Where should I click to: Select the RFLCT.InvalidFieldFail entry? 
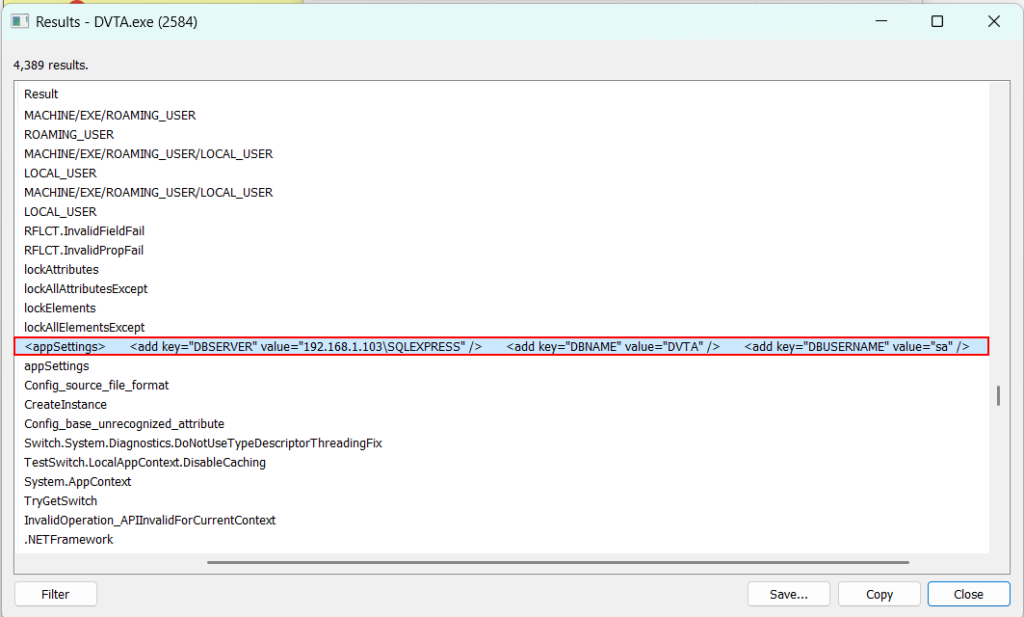(84, 231)
